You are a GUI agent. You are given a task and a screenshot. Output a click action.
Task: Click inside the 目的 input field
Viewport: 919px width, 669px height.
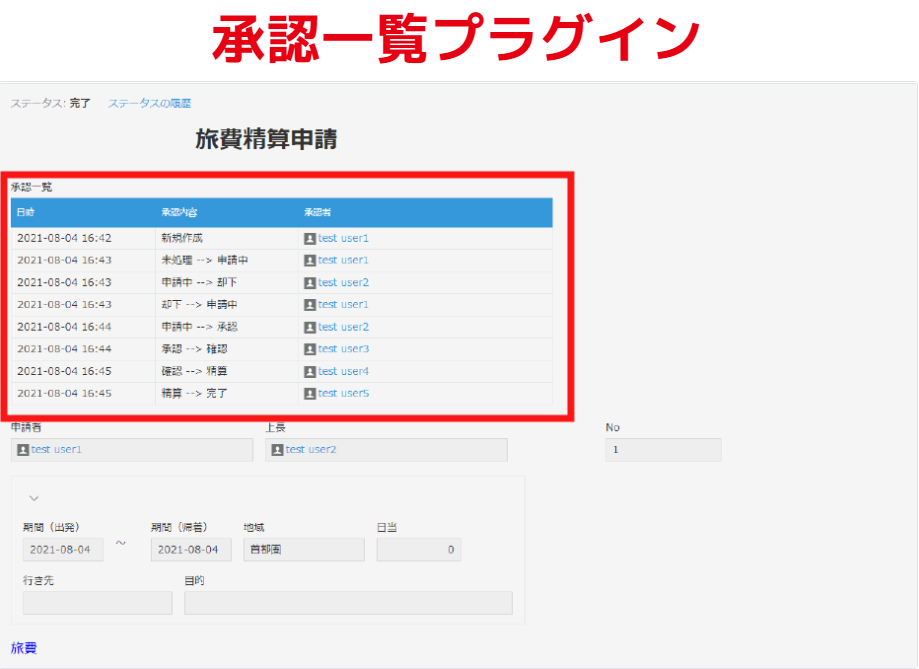345,602
